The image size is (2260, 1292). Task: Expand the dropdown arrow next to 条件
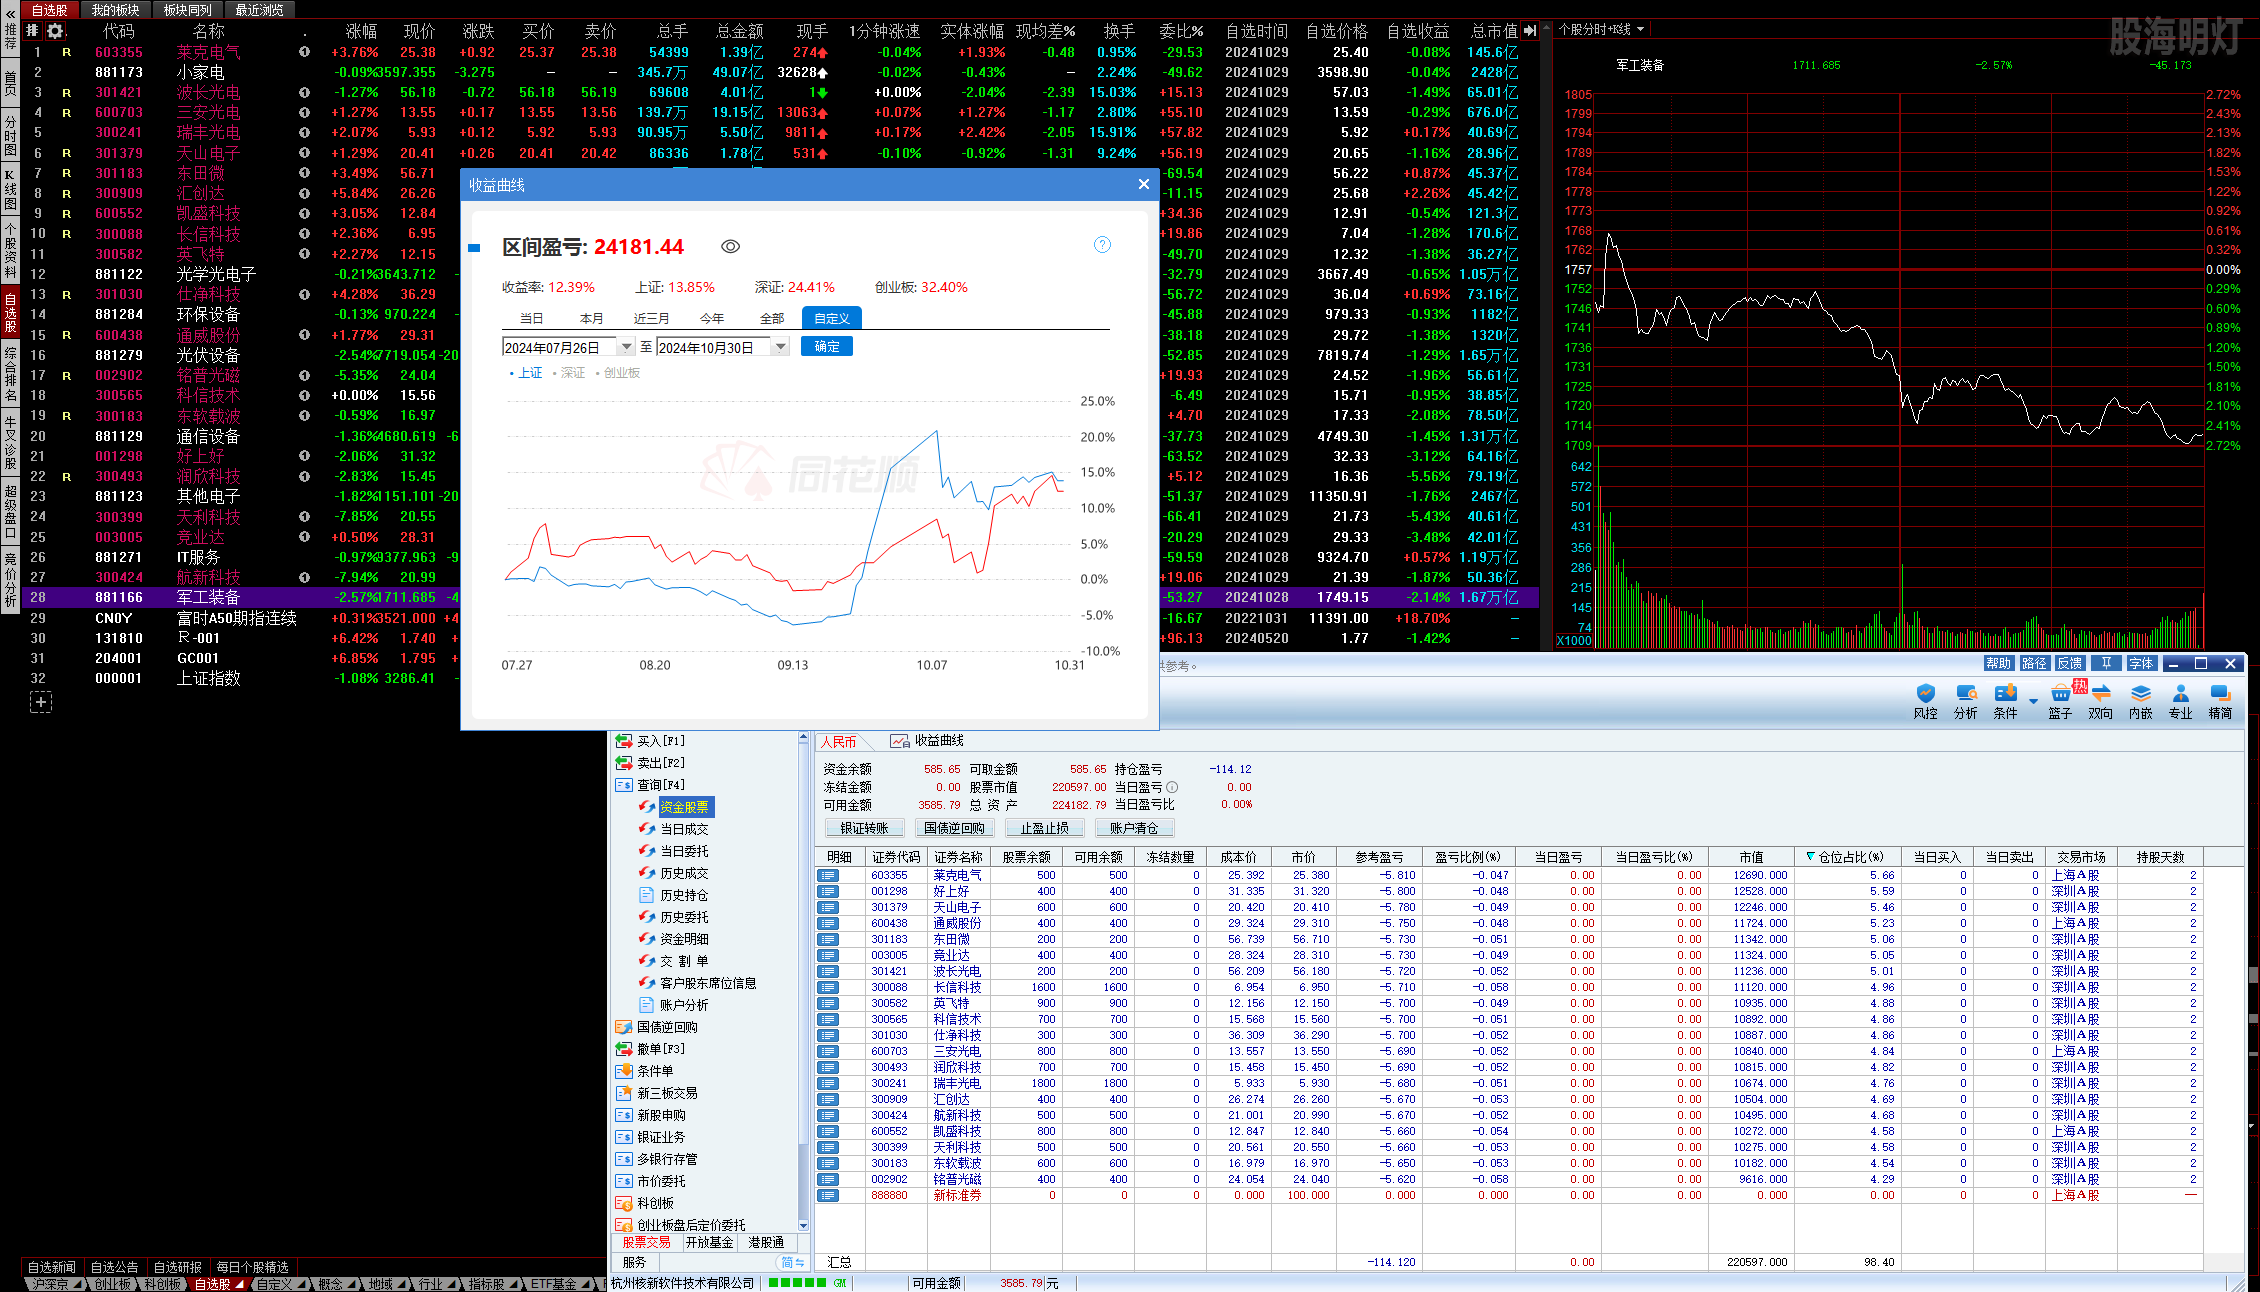pos(2033,702)
